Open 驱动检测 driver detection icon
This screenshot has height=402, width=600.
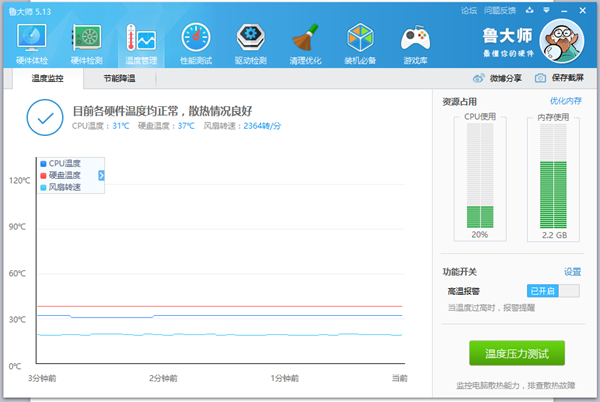tap(251, 37)
